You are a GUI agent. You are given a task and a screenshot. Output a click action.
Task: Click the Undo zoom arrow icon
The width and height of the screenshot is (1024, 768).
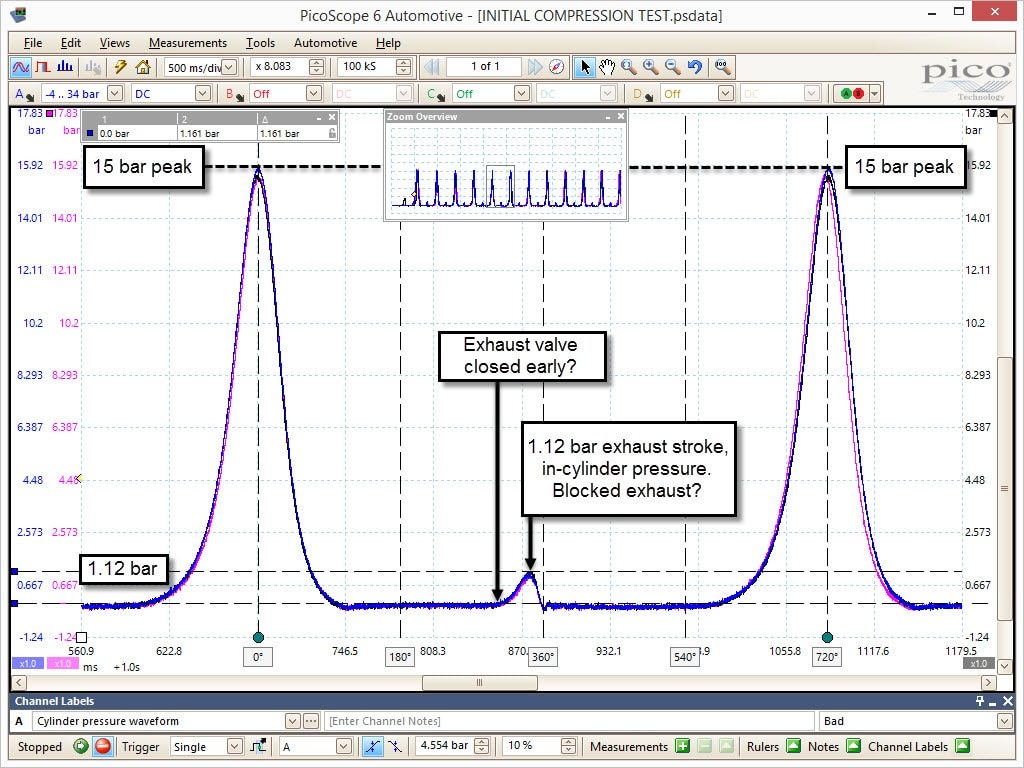click(x=695, y=67)
